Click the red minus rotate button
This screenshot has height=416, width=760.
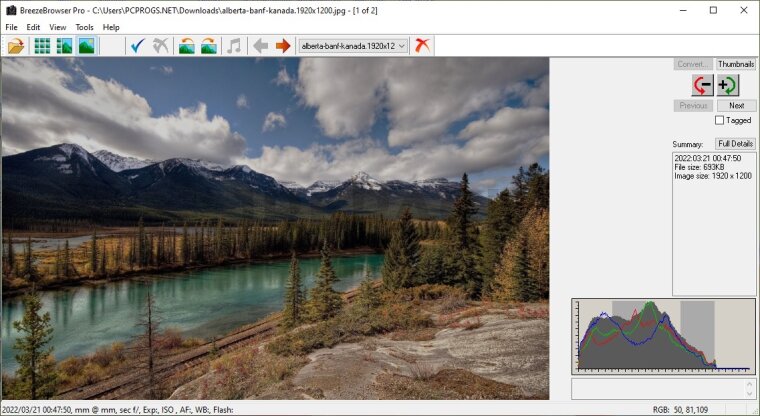703,85
